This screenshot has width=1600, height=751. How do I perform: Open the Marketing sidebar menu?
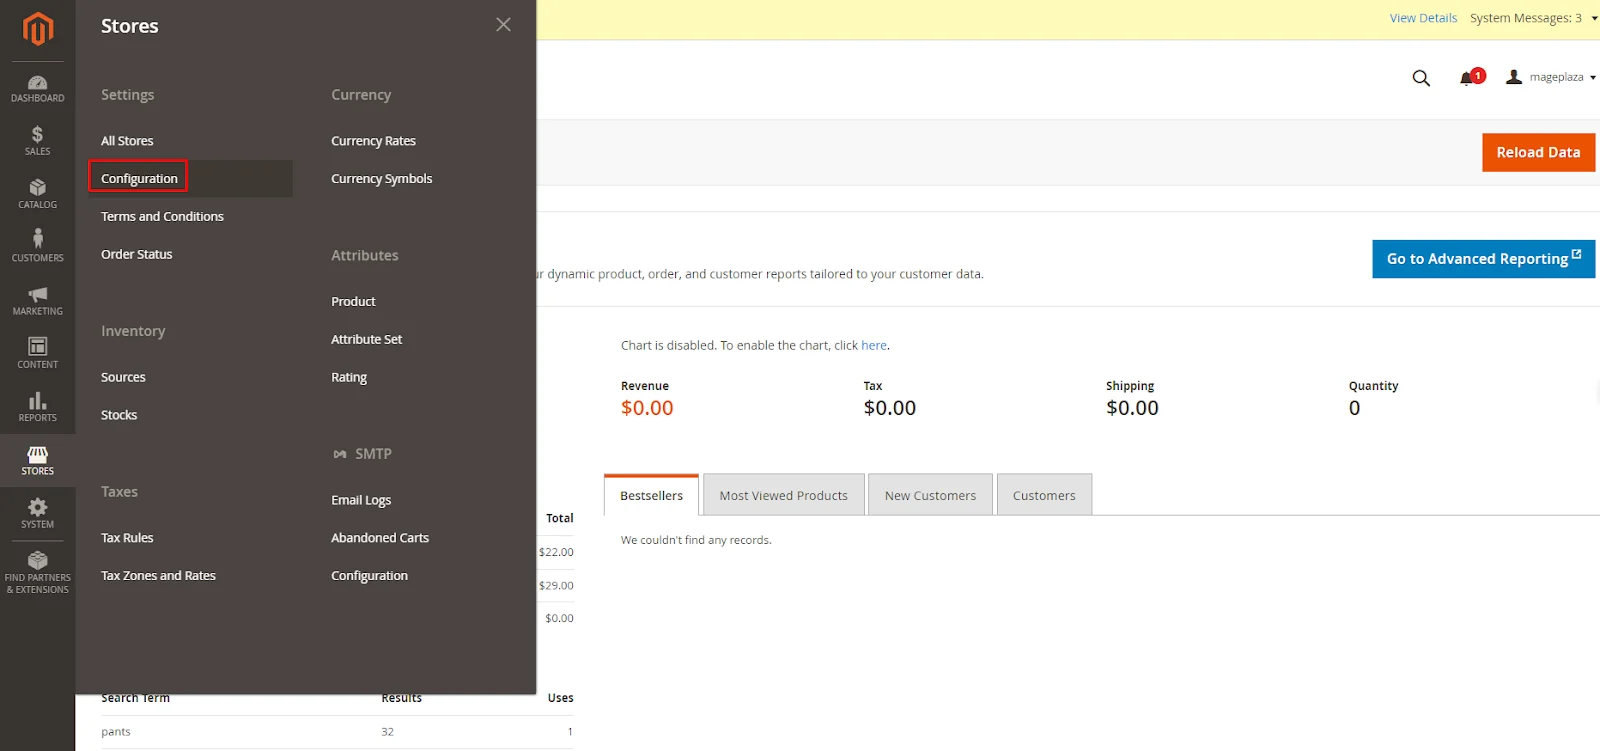38,301
